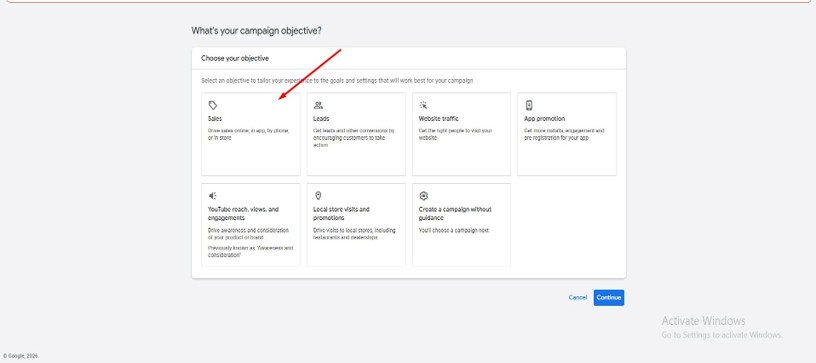Pick the Website traffic objective card
816x363 pixels.
[x=462, y=134]
